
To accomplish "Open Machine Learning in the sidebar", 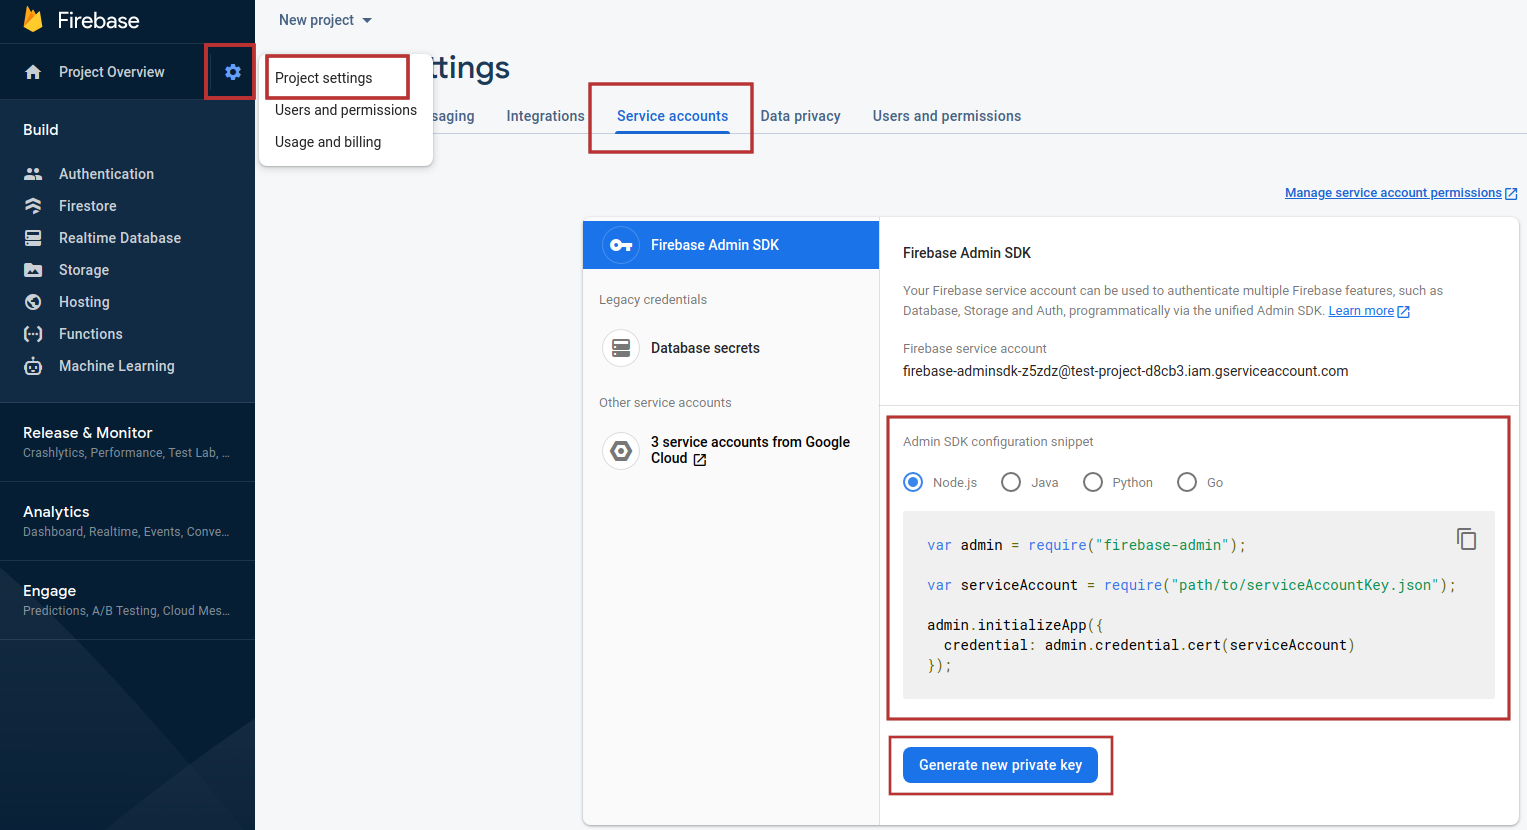I will tap(116, 366).
